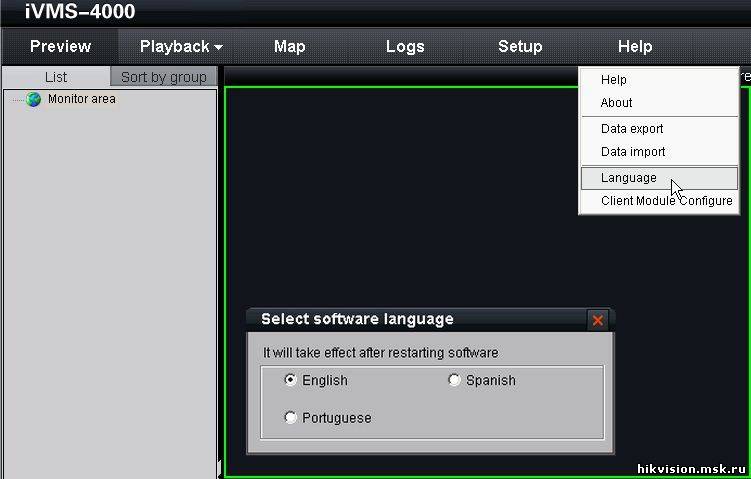Switch to Sort by group tab
The width and height of the screenshot is (751, 479).
[x=164, y=77]
